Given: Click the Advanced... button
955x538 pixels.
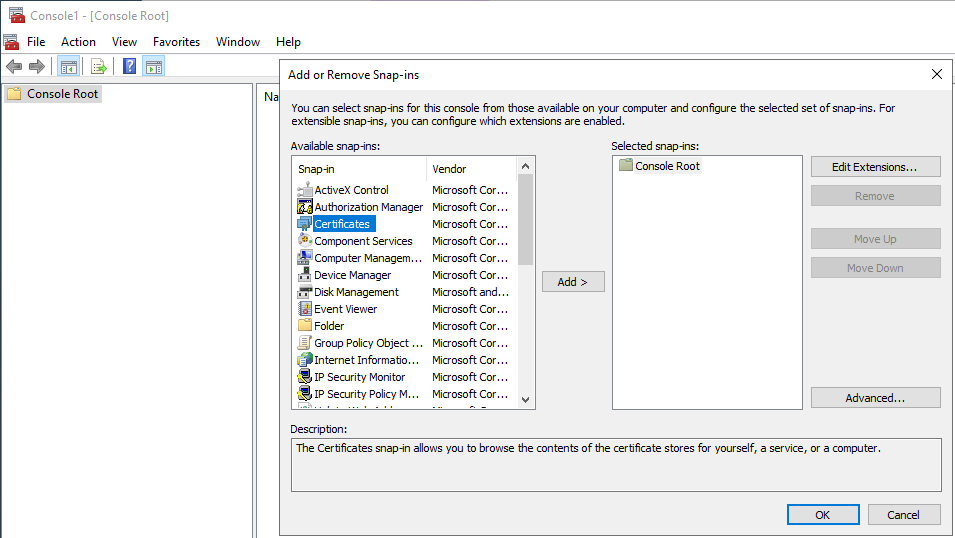Looking at the screenshot, I should click(x=875, y=398).
